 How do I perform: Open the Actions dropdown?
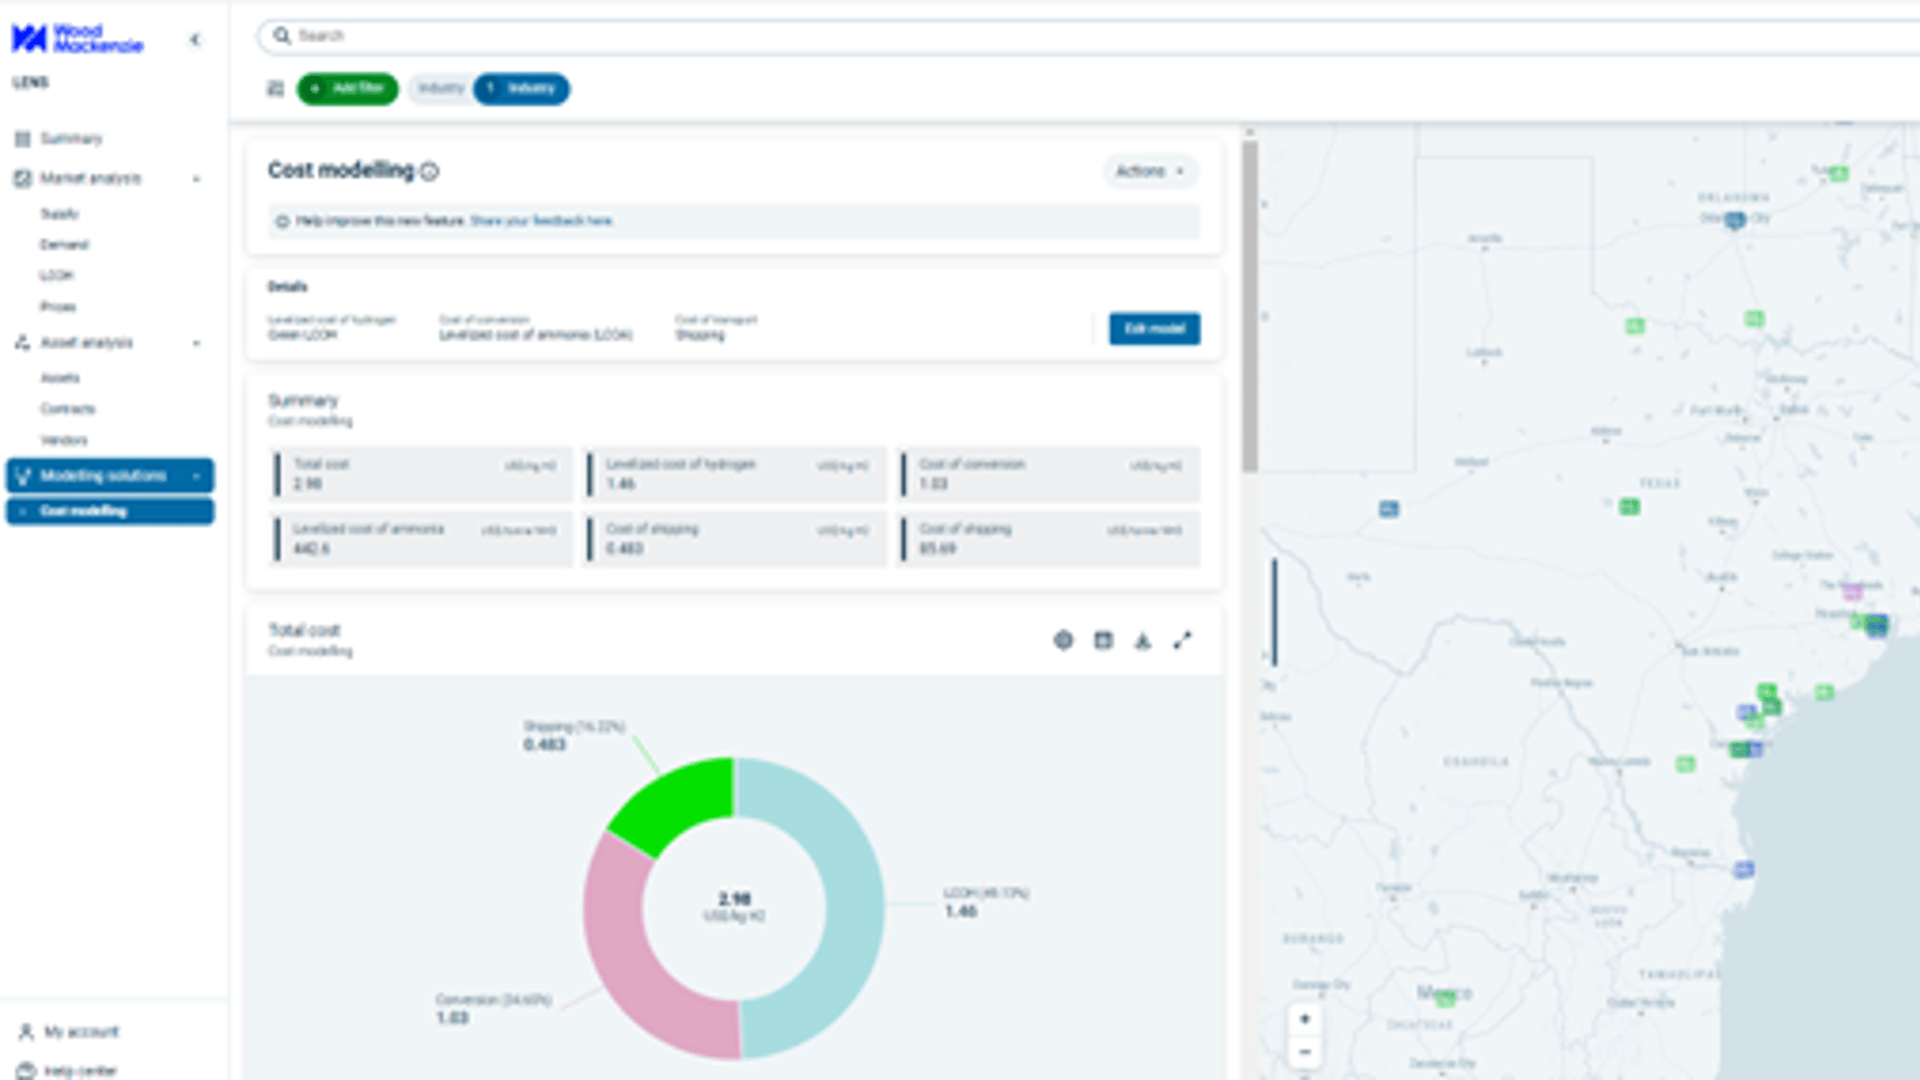(x=1150, y=171)
